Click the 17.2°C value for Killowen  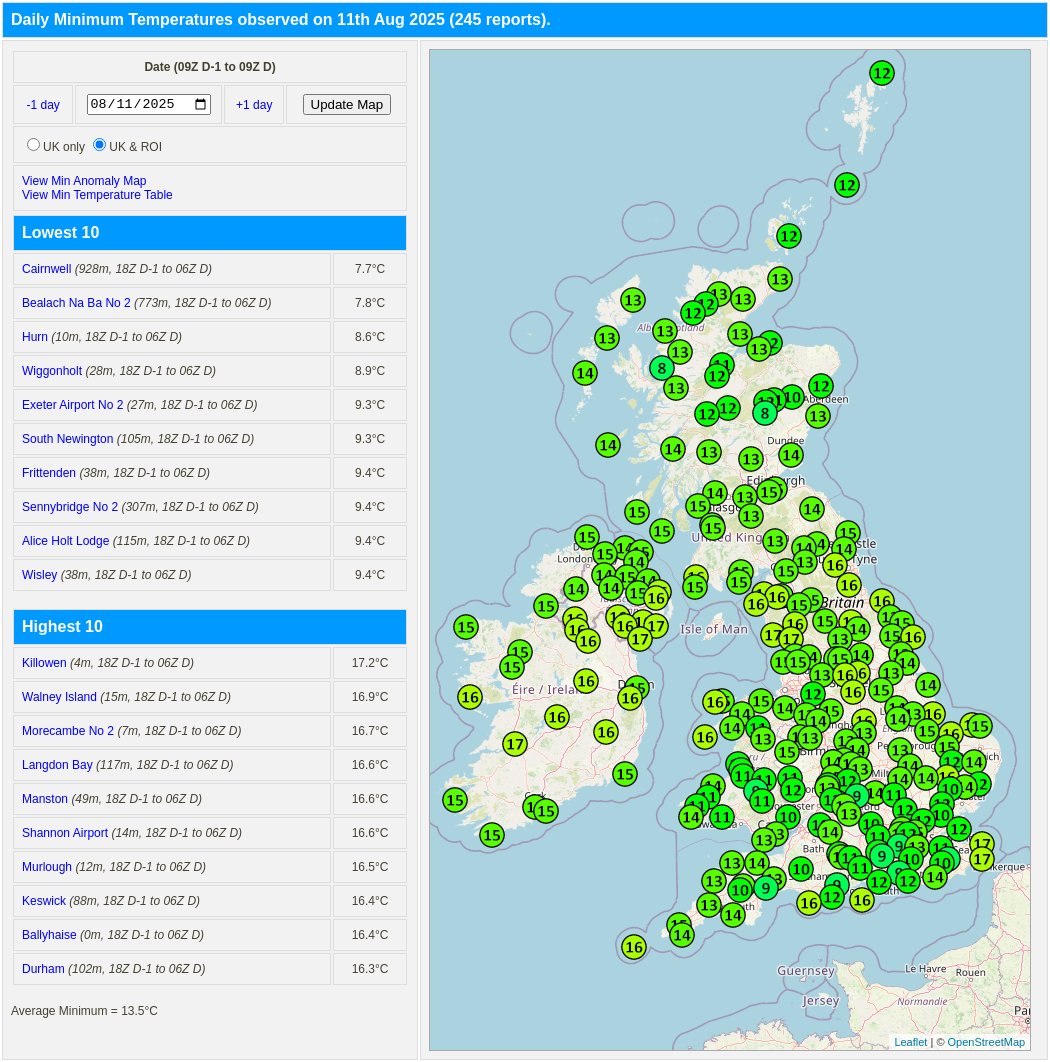click(370, 663)
